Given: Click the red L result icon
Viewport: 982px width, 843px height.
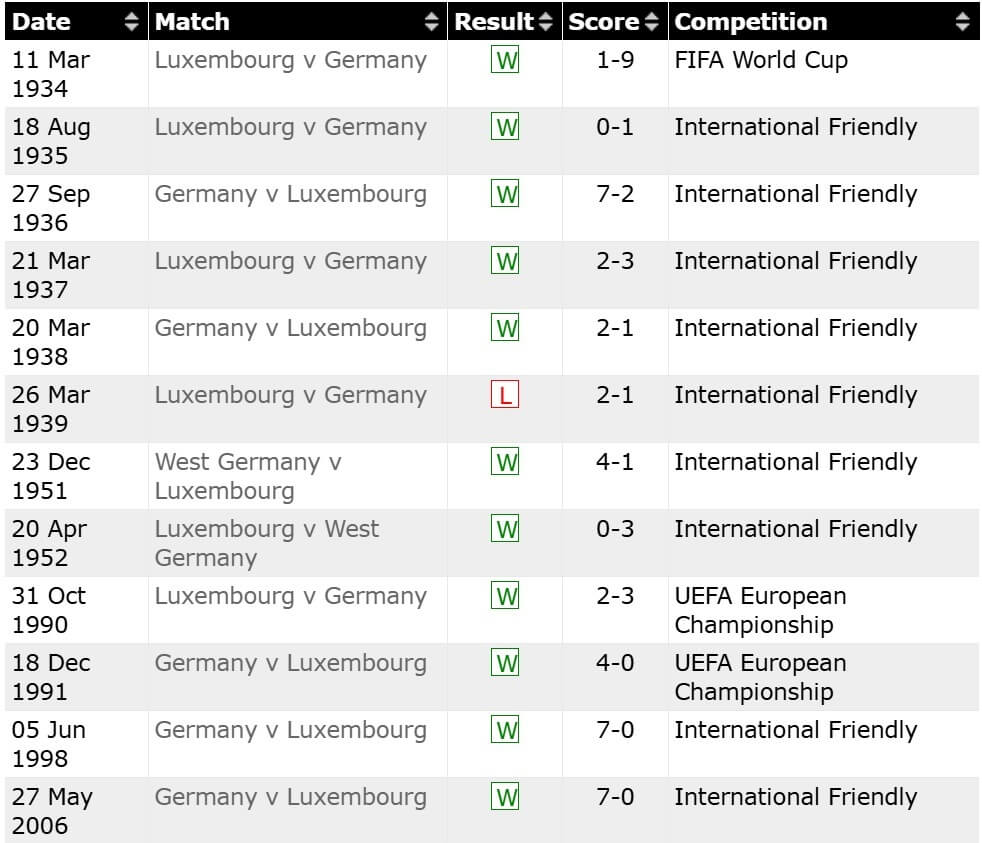Looking at the screenshot, I should 505,395.
